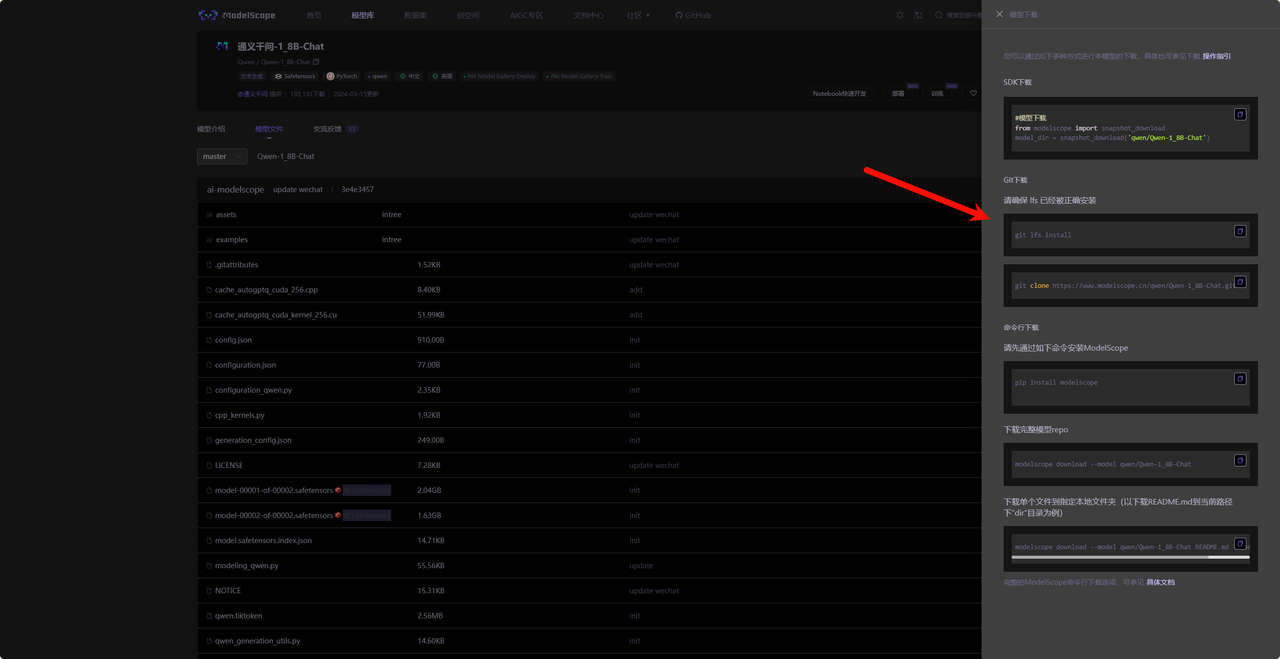
Task: Open the config.json file
Action: coord(233,340)
